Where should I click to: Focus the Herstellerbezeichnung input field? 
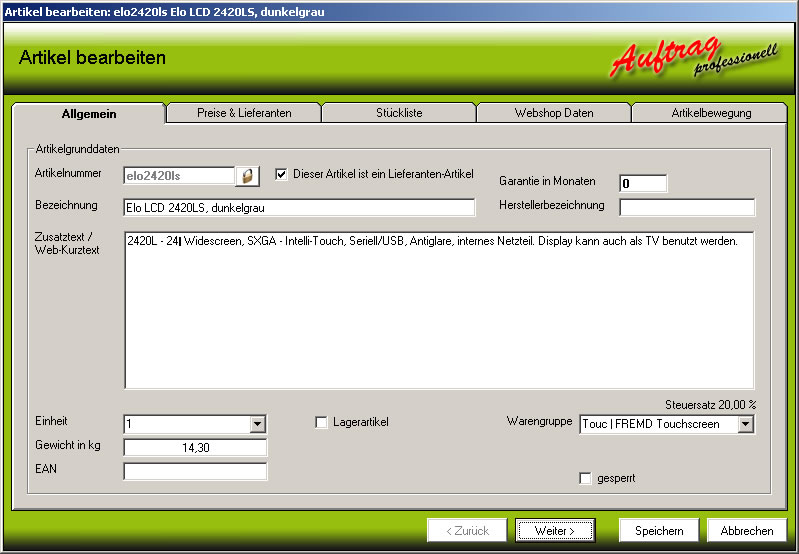tap(687, 207)
